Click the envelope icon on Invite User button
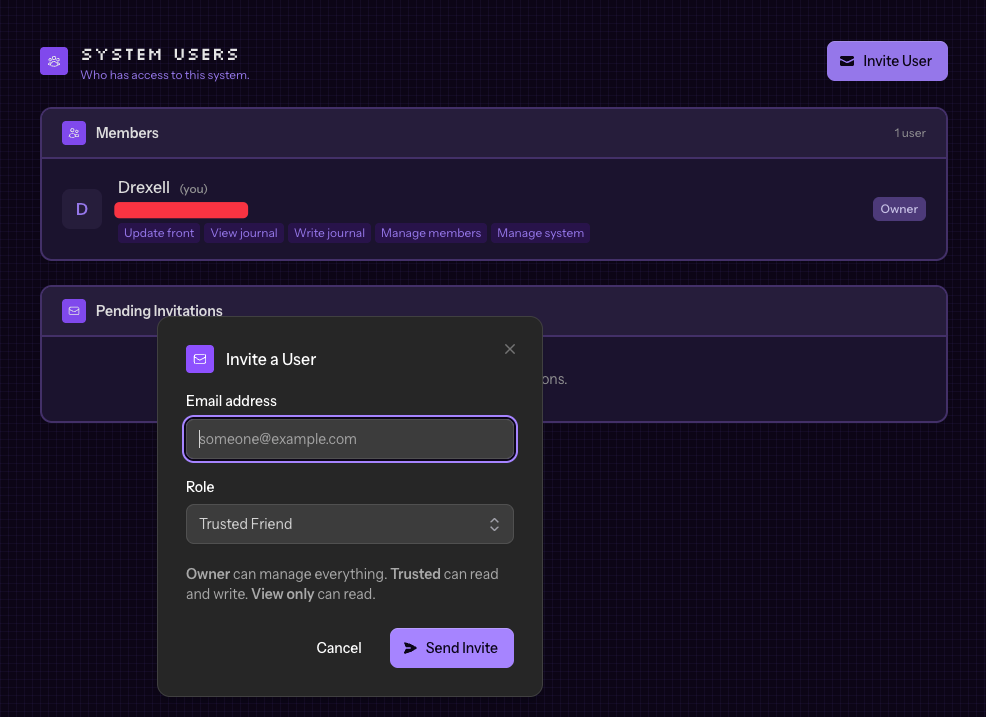The height and width of the screenshot is (717, 986). pyautogui.click(x=847, y=61)
